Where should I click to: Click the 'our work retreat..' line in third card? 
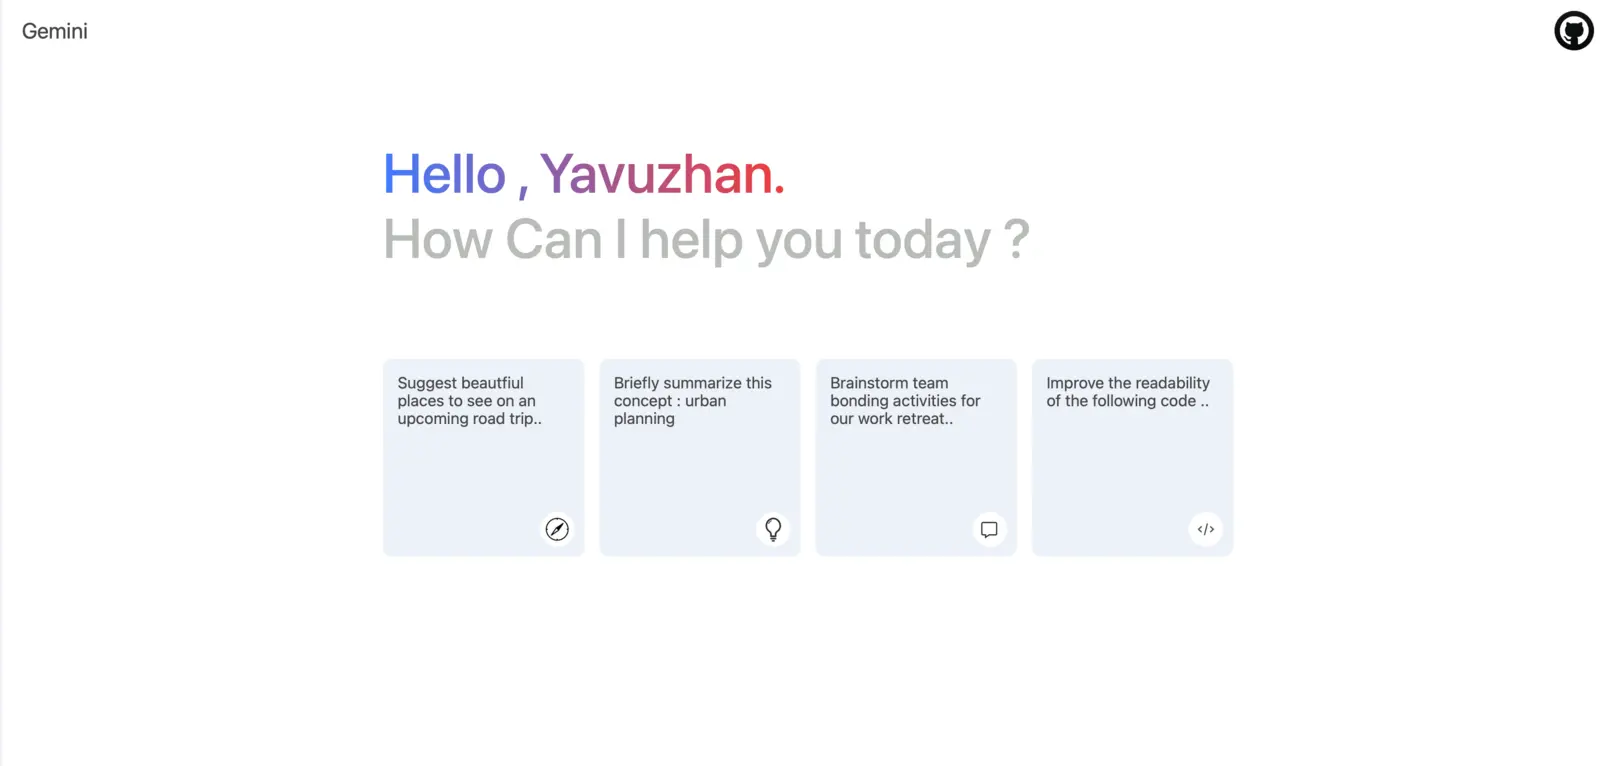(891, 419)
